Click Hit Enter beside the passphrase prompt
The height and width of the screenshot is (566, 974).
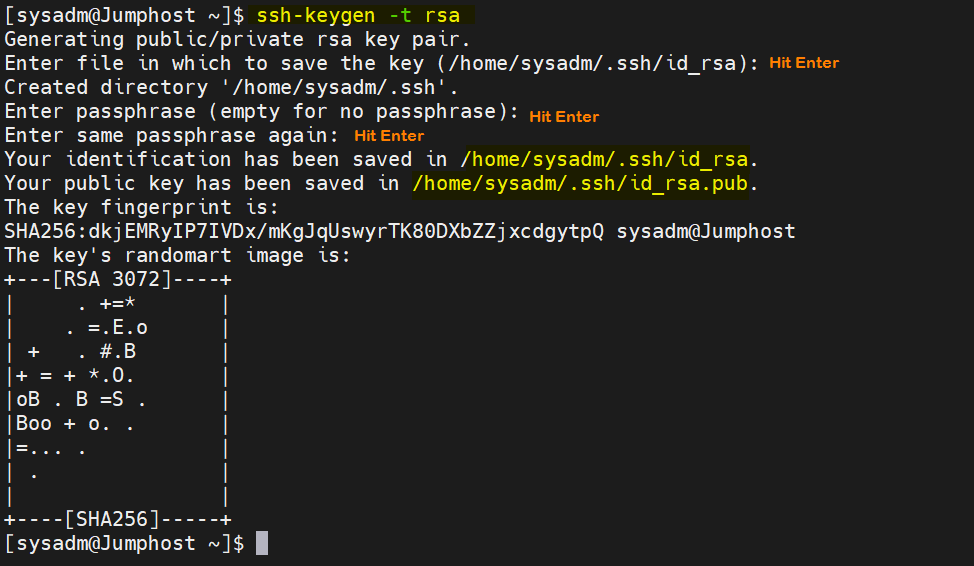click(x=564, y=117)
